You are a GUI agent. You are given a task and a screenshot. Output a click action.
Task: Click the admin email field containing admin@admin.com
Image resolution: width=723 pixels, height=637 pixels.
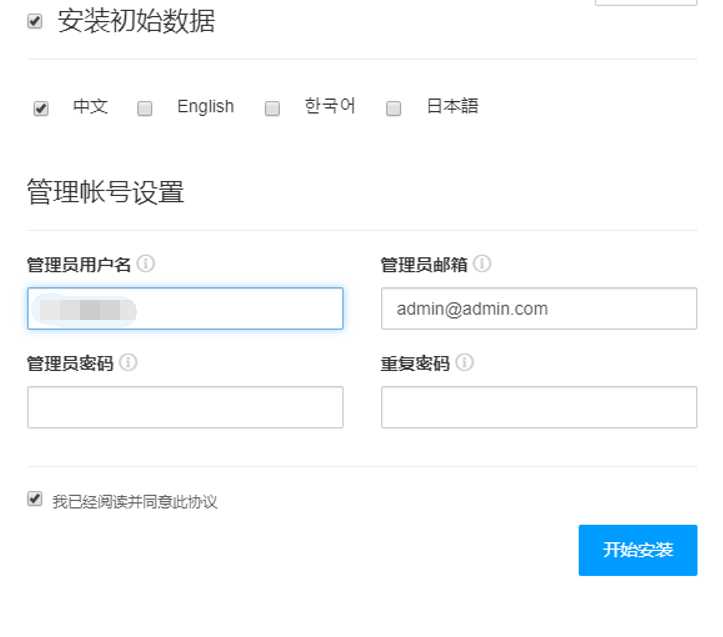(x=538, y=309)
